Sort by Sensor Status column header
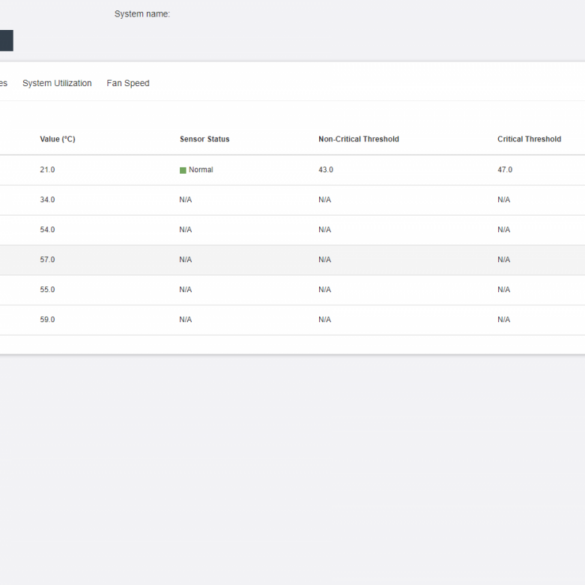Image resolution: width=585 pixels, height=585 pixels. click(x=204, y=139)
